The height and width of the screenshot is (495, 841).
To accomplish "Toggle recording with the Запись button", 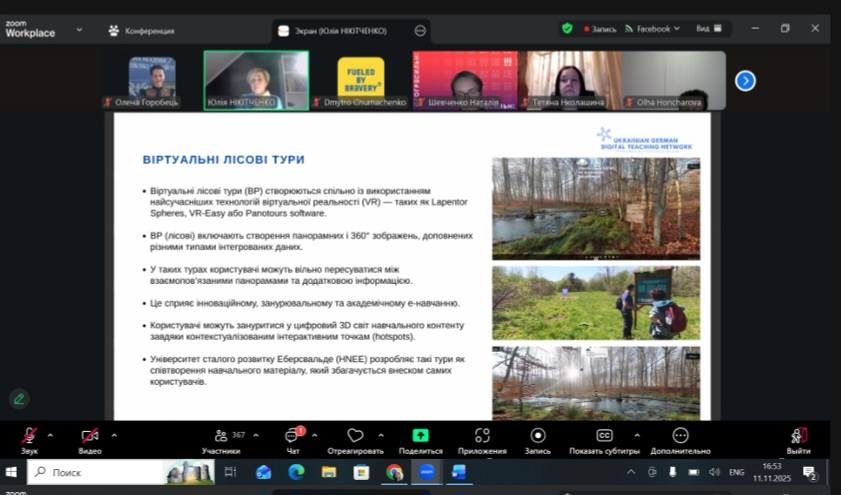I will 538,436.
